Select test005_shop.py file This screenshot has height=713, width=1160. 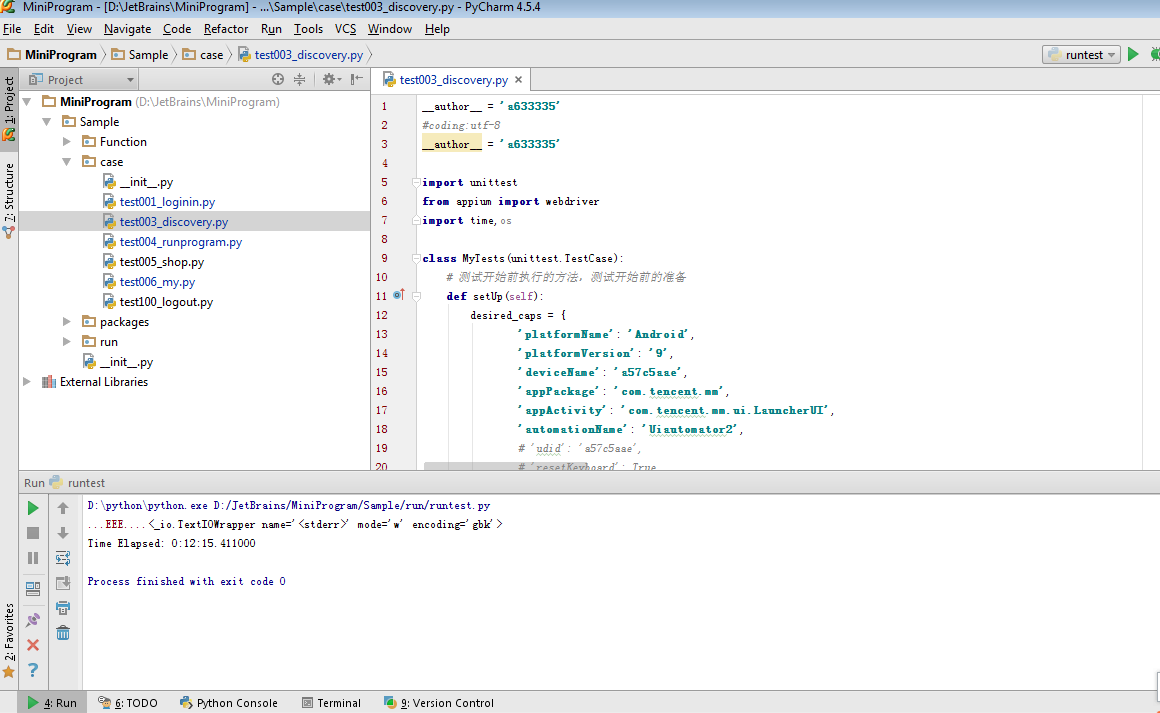point(161,261)
